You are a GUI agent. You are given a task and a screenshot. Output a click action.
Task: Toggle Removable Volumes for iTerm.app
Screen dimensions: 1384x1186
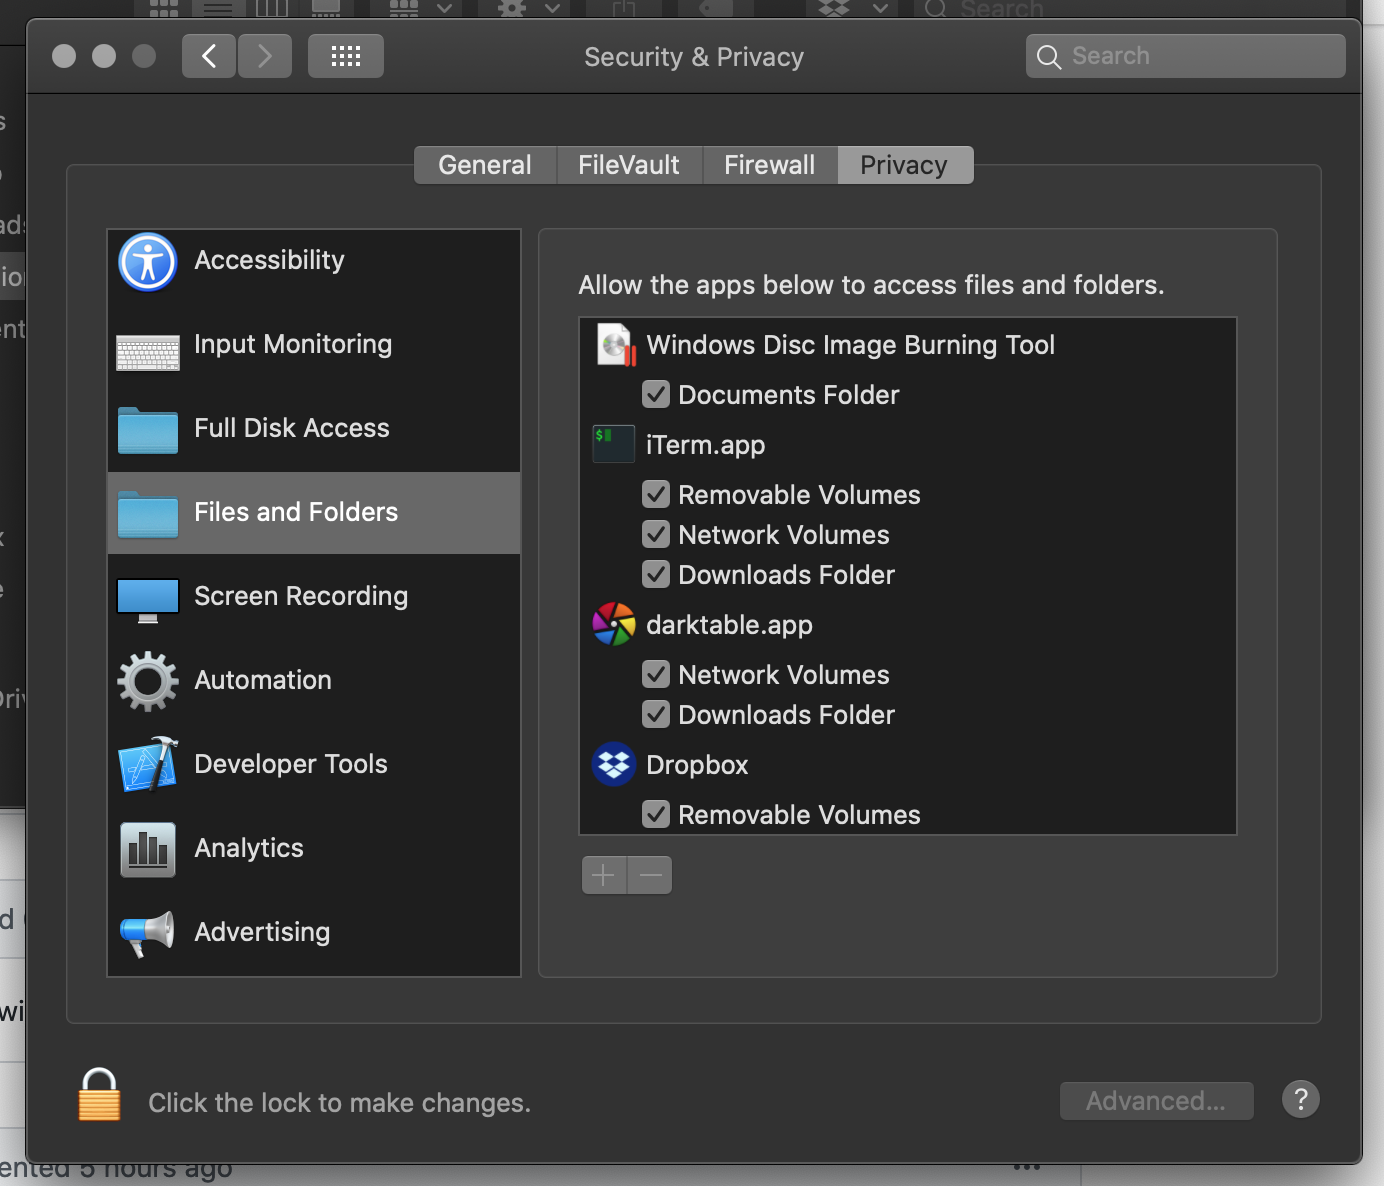click(656, 494)
